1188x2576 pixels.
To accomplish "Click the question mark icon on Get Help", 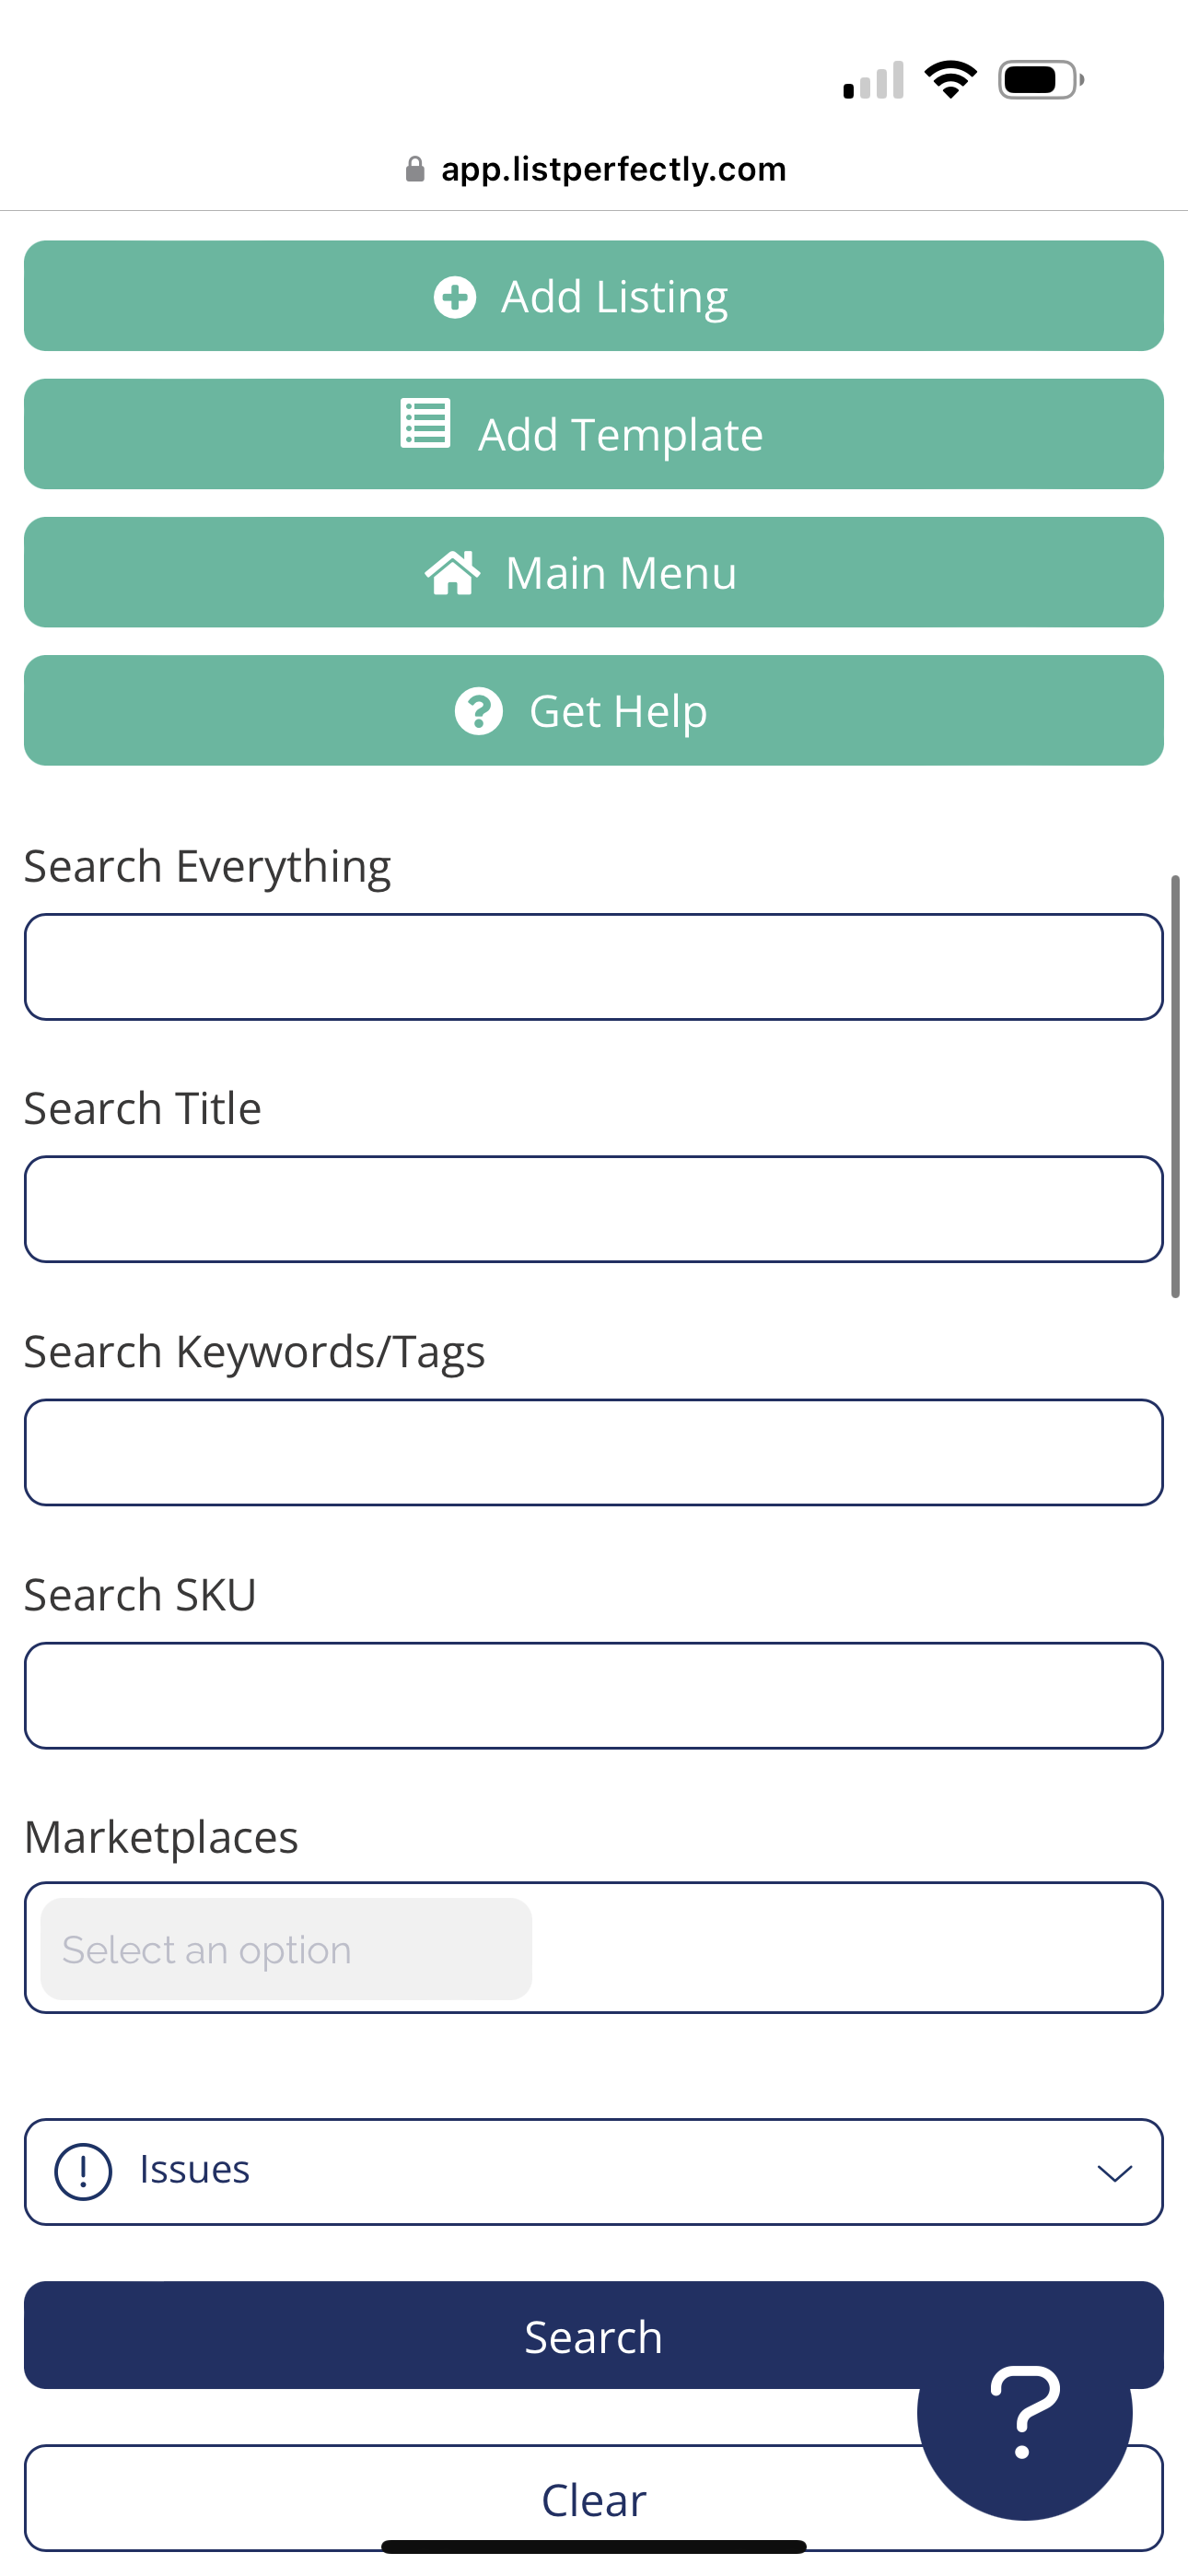I will (x=478, y=711).
